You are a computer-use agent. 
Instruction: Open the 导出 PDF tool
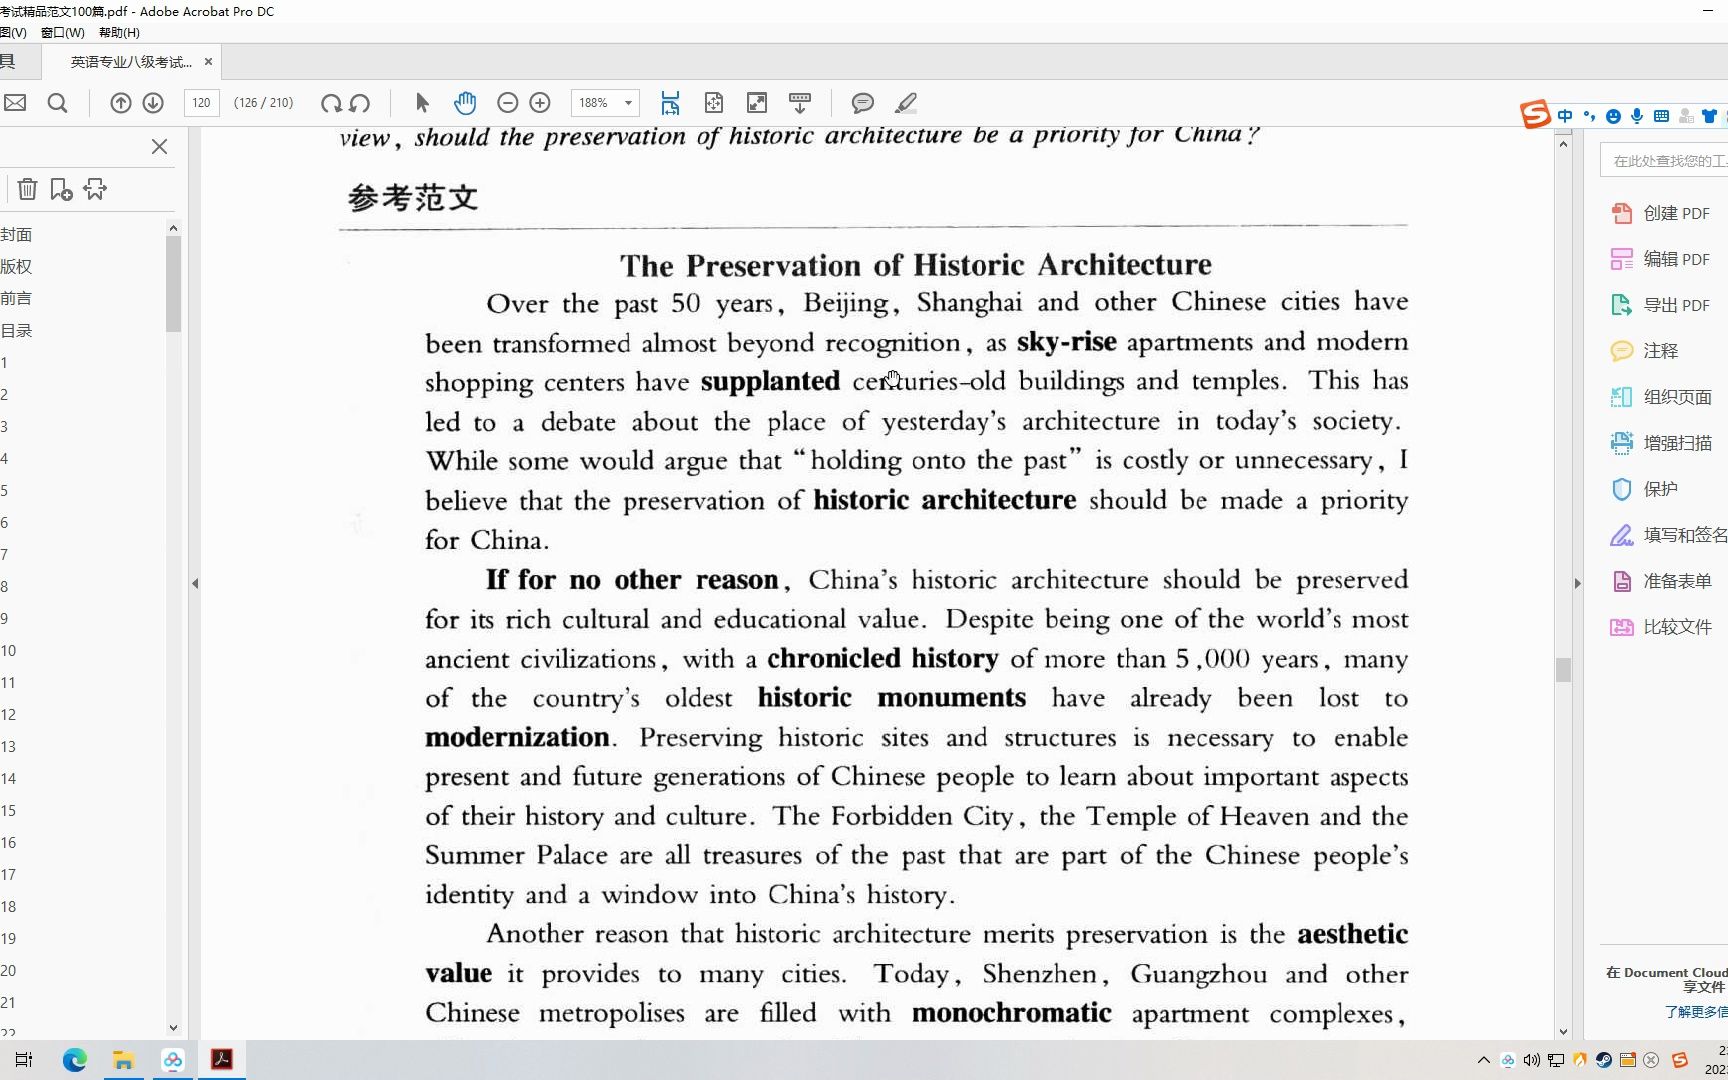1661,305
